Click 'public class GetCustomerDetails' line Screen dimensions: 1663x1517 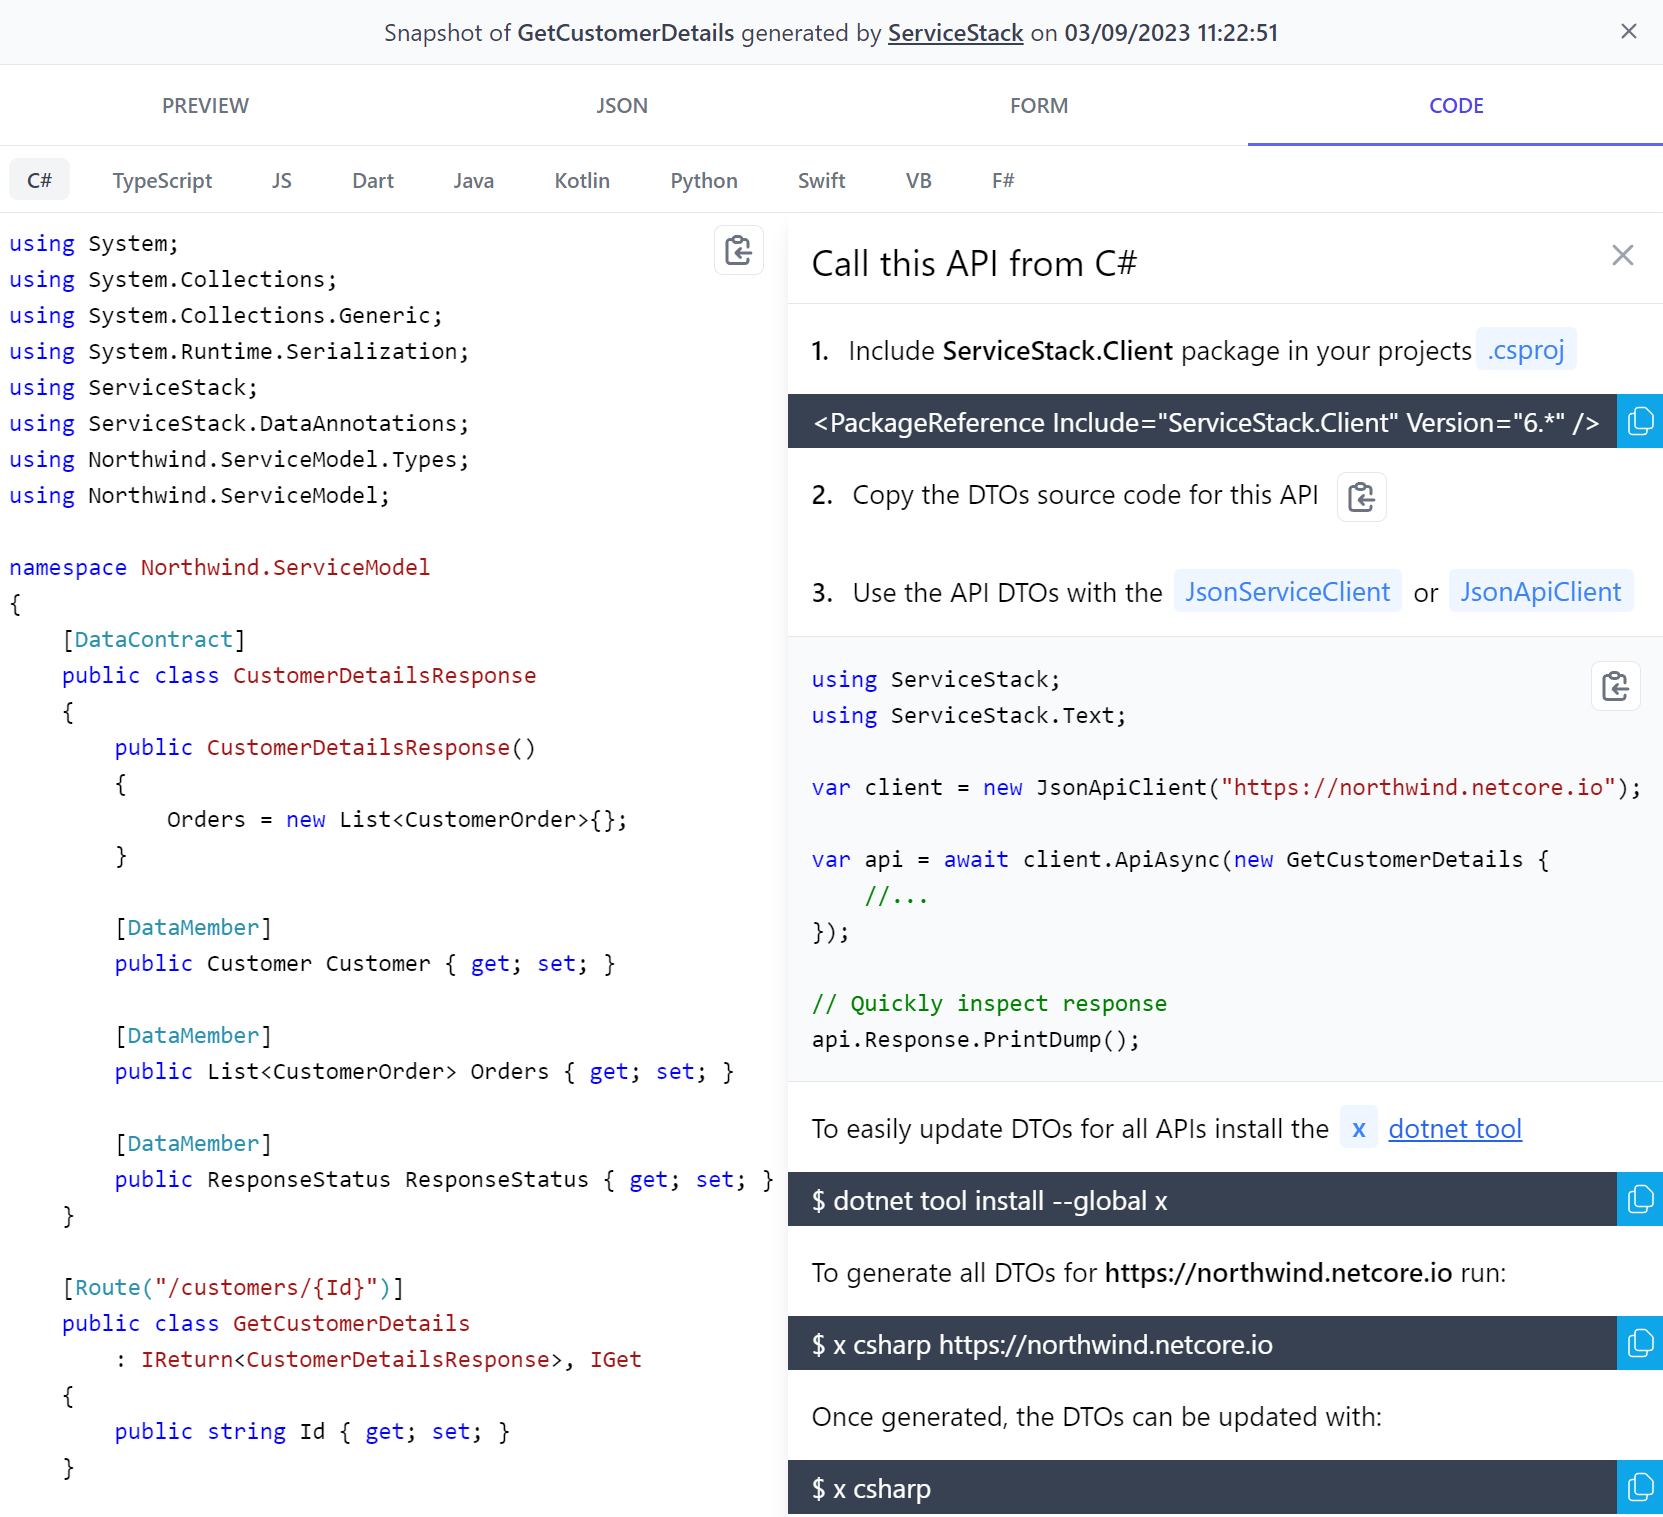266,1323
